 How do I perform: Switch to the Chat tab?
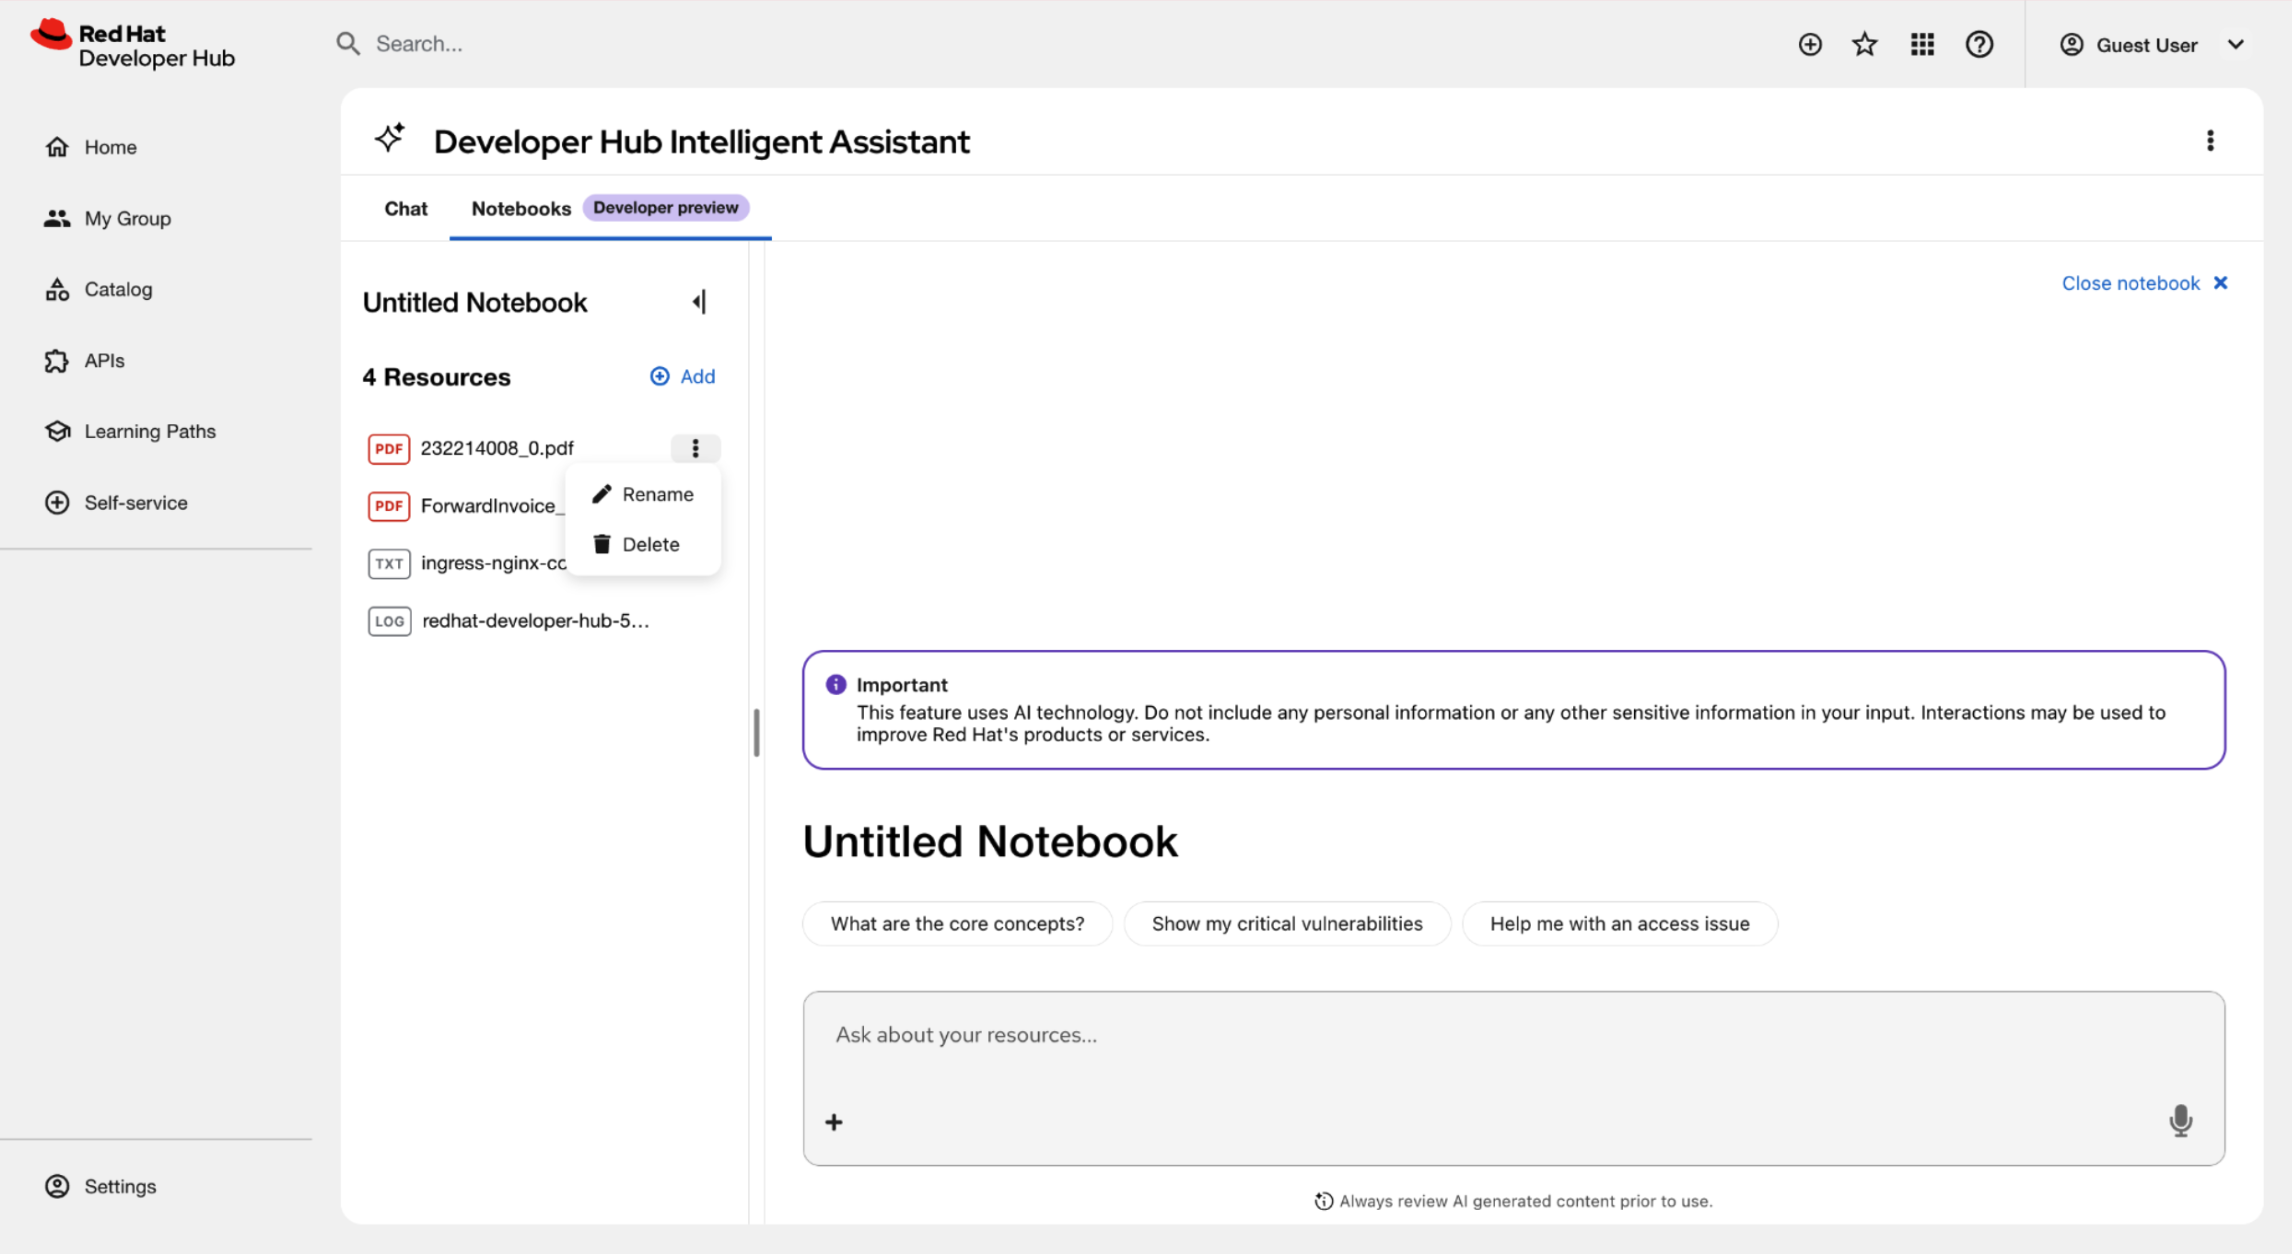pyautogui.click(x=405, y=208)
